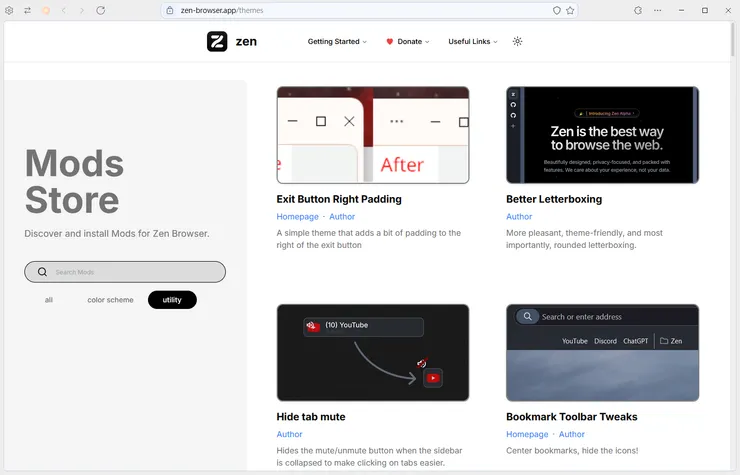Expand the Getting Started dropdown
The image size is (740, 475).
(x=337, y=42)
